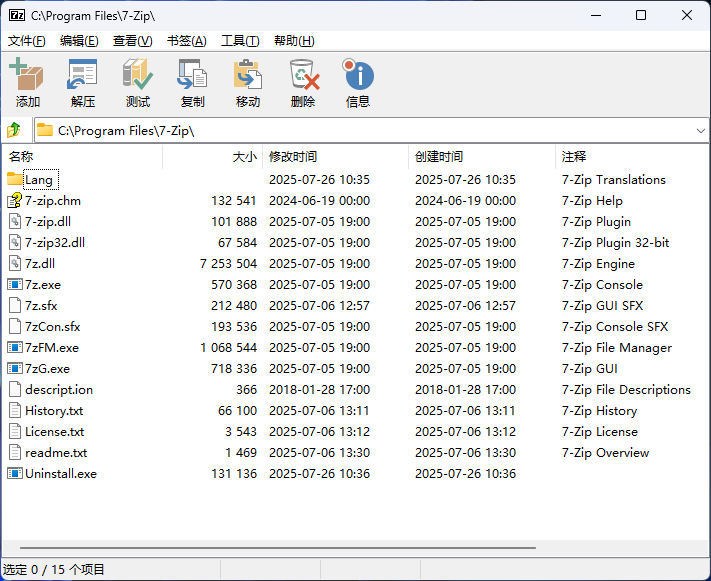The width and height of the screenshot is (711, 581).
Task: Select the 7z.exe application icon
Action: click(15, 284)
